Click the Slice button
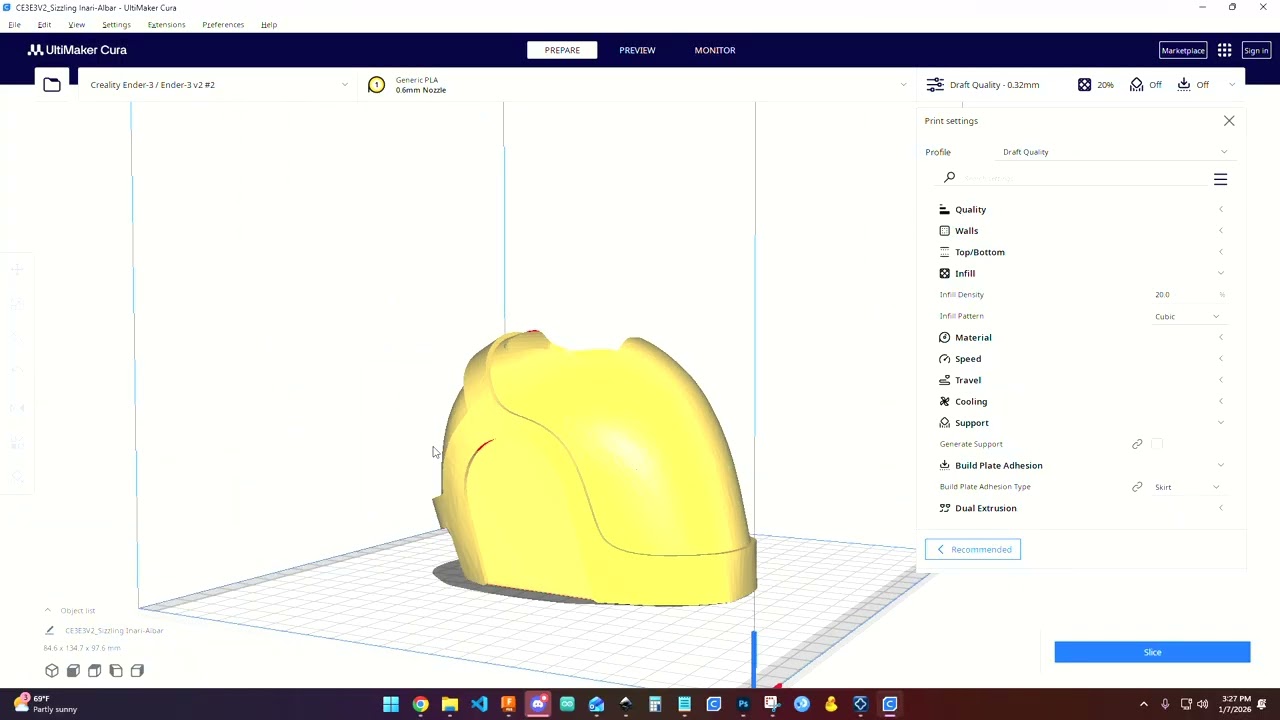This screenshot has width=1280, height=720. [x=1152, y=652]
